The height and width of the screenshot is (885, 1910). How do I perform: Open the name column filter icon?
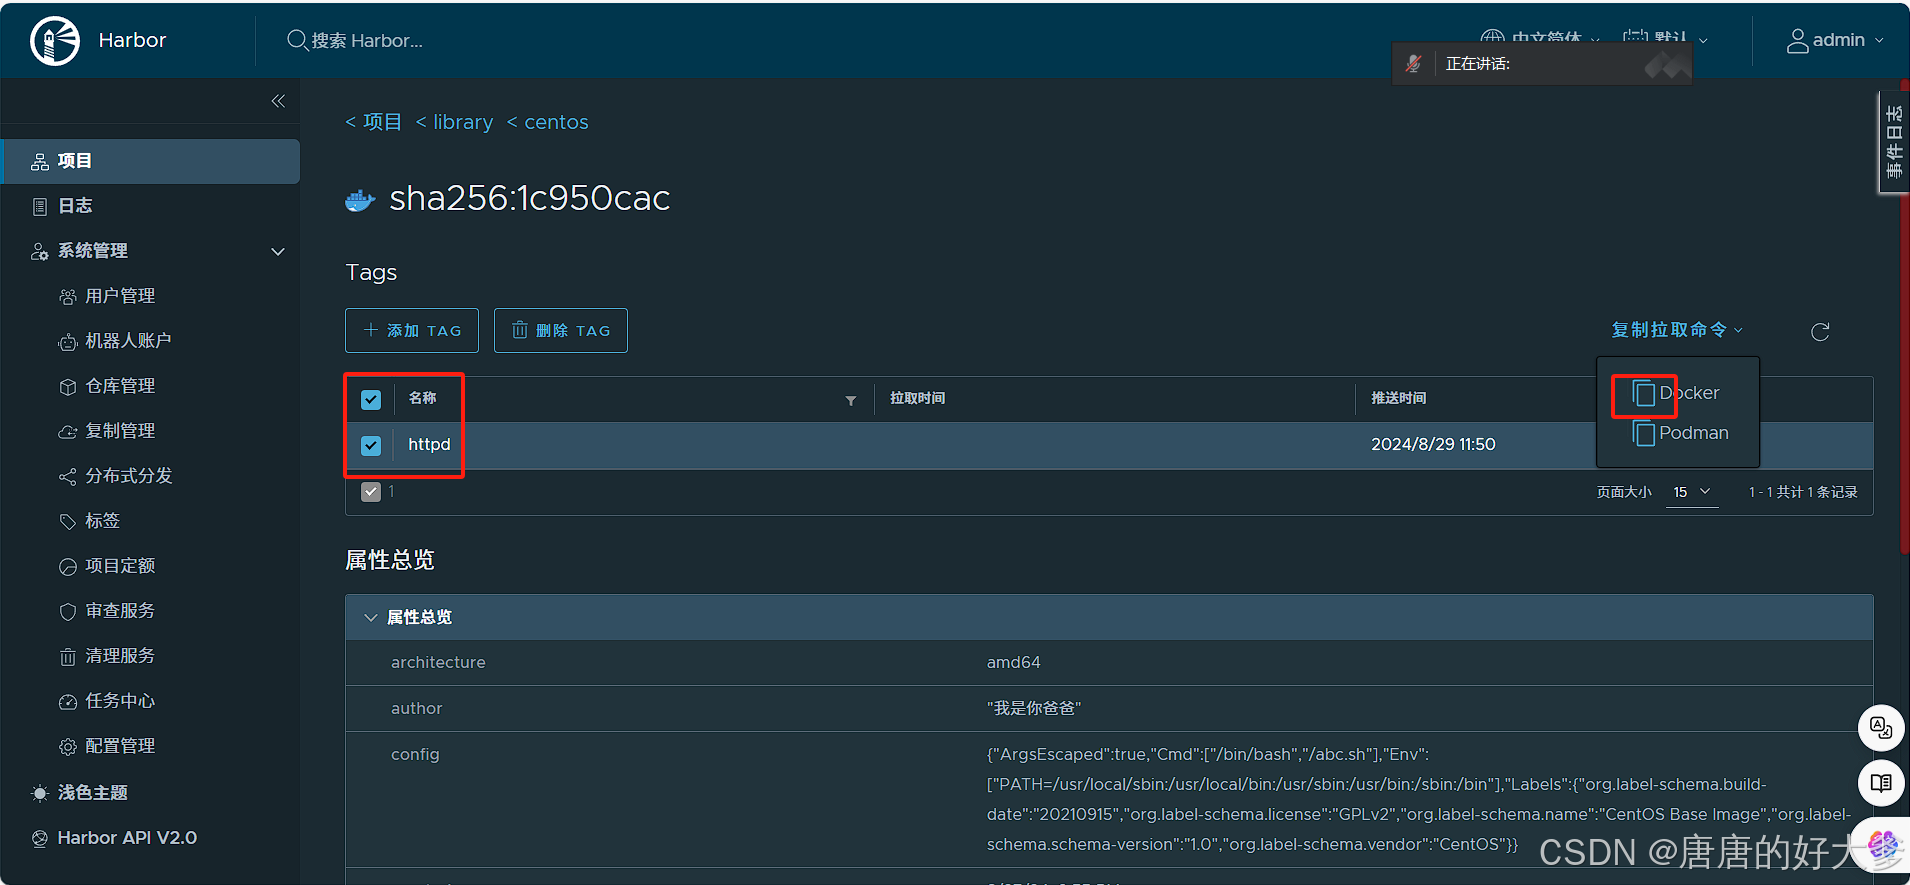coord(851,400)
